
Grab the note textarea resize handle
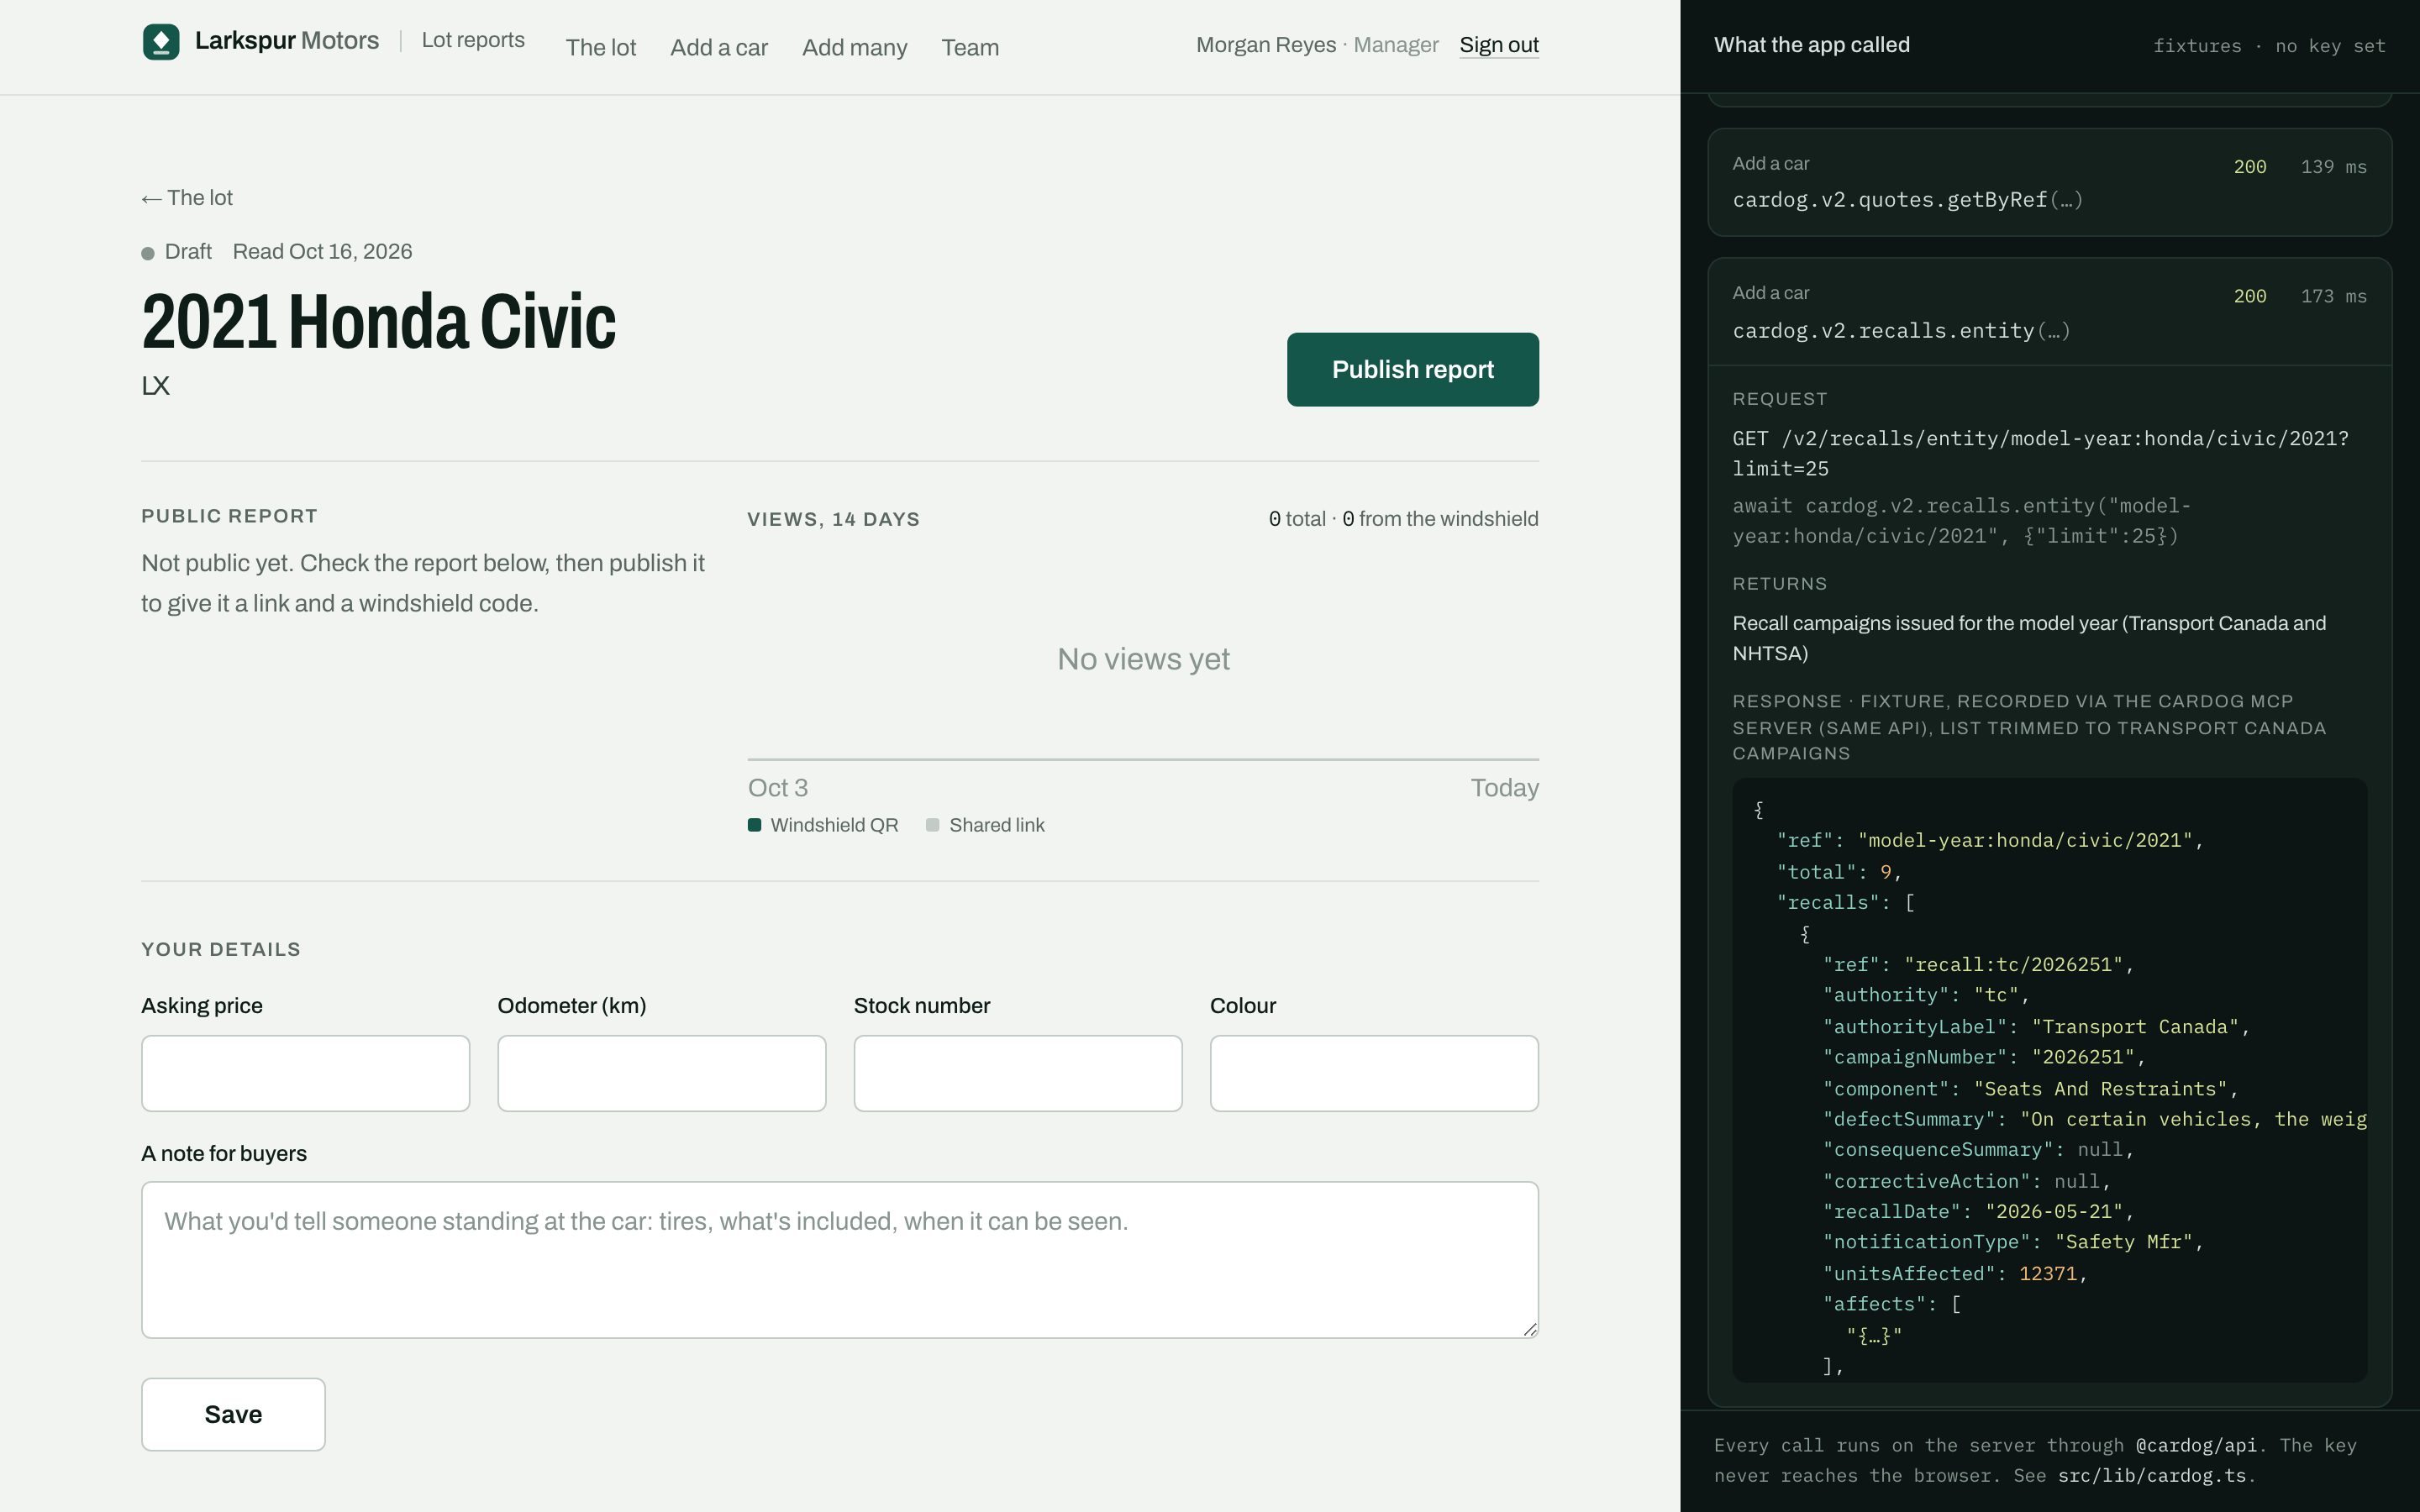[x=1530, y=1329]
